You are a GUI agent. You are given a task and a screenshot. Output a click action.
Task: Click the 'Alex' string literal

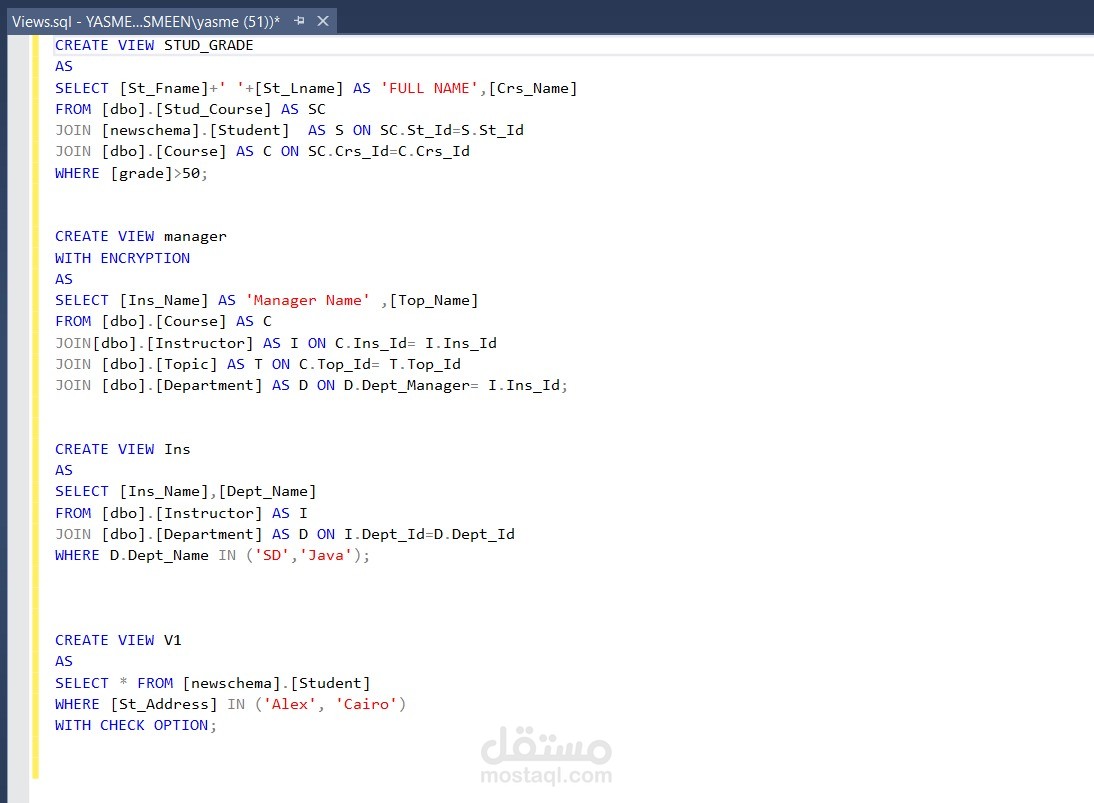click(x=290, y=704)
